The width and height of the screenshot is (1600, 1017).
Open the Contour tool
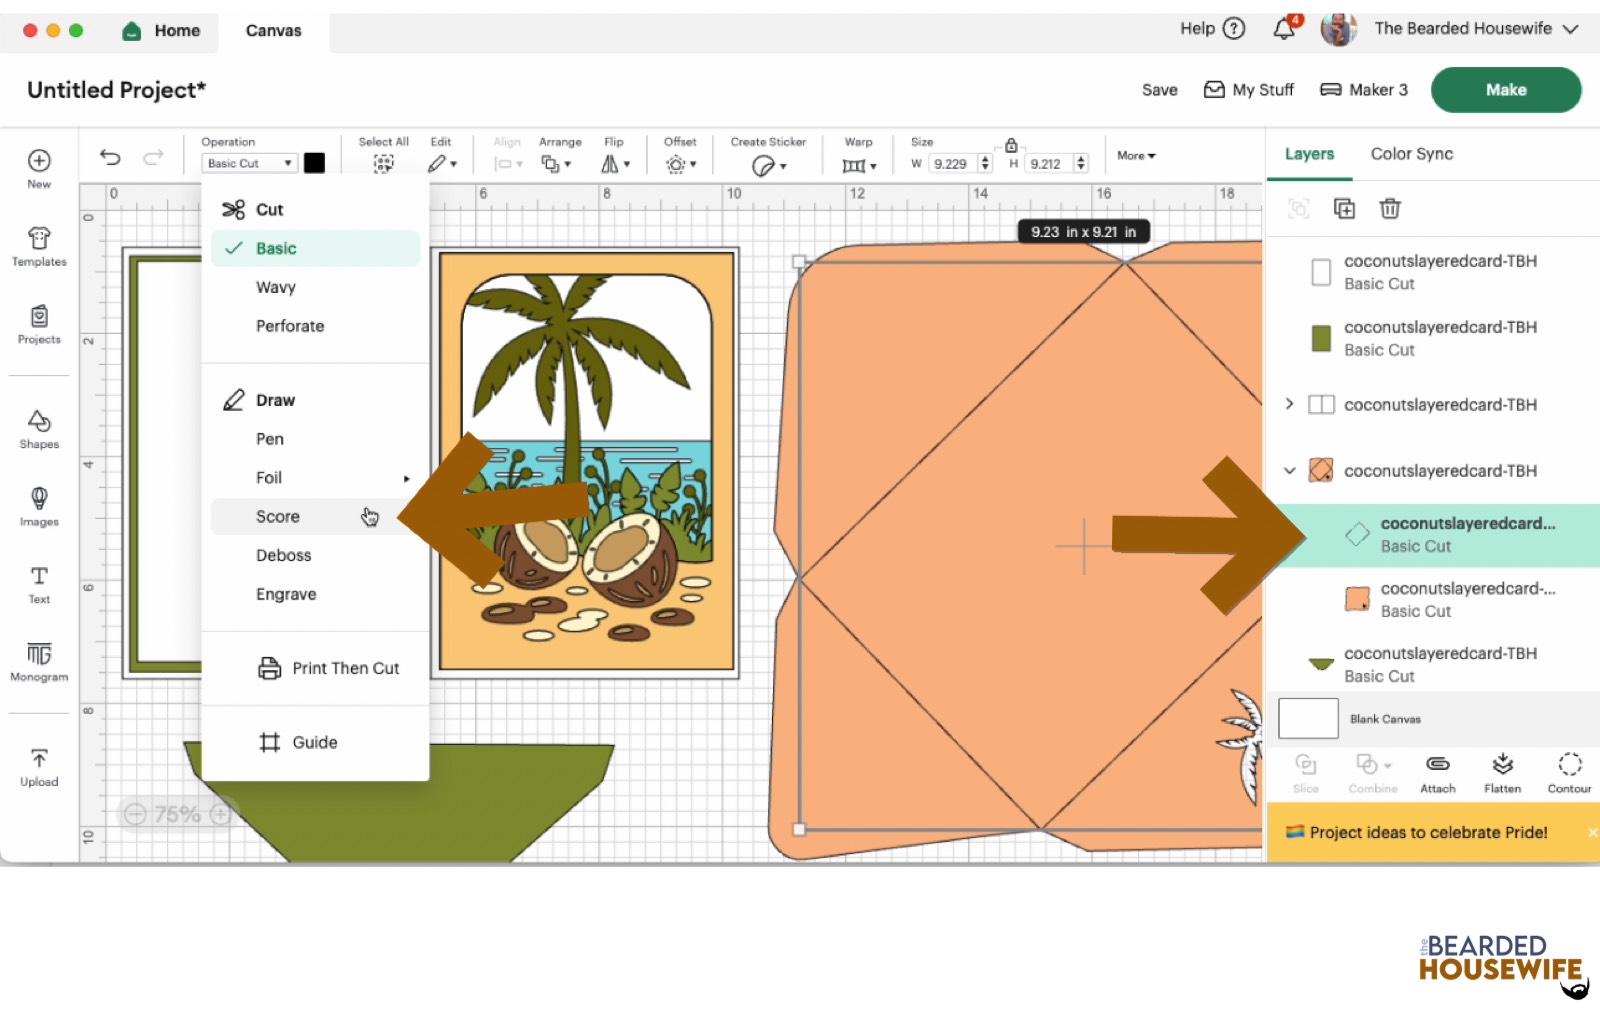coord(1569,773)
